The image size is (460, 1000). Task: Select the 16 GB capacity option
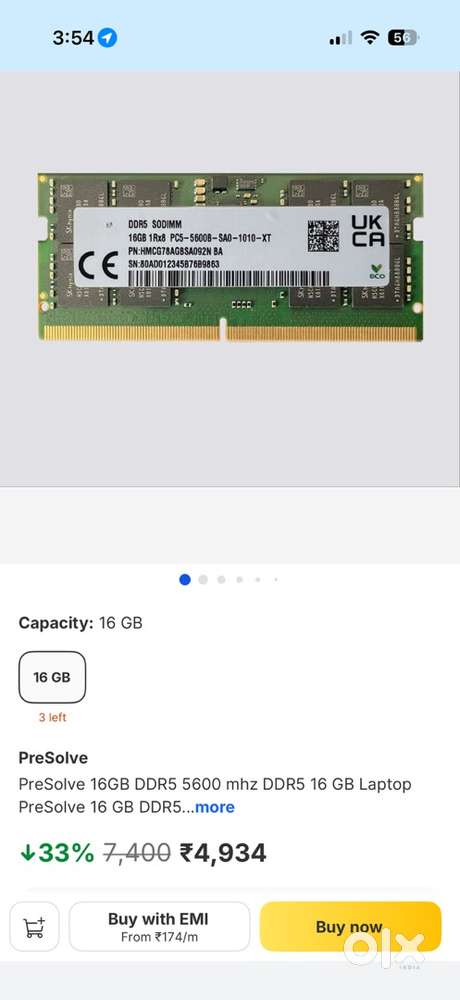tap(52, 677)
